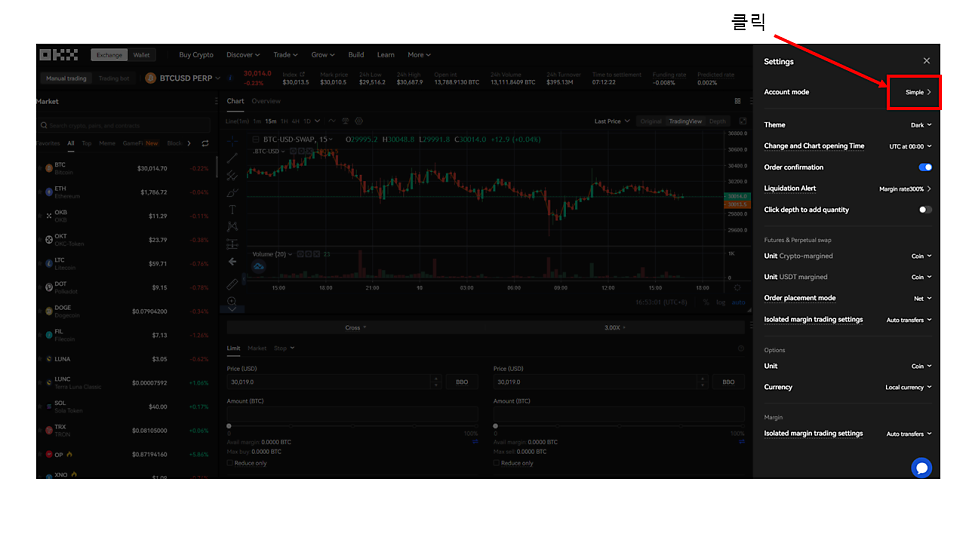The image size is (966, 543).
Task: Select DOGE Dogecoin in market list
Action: click(126, 311)
